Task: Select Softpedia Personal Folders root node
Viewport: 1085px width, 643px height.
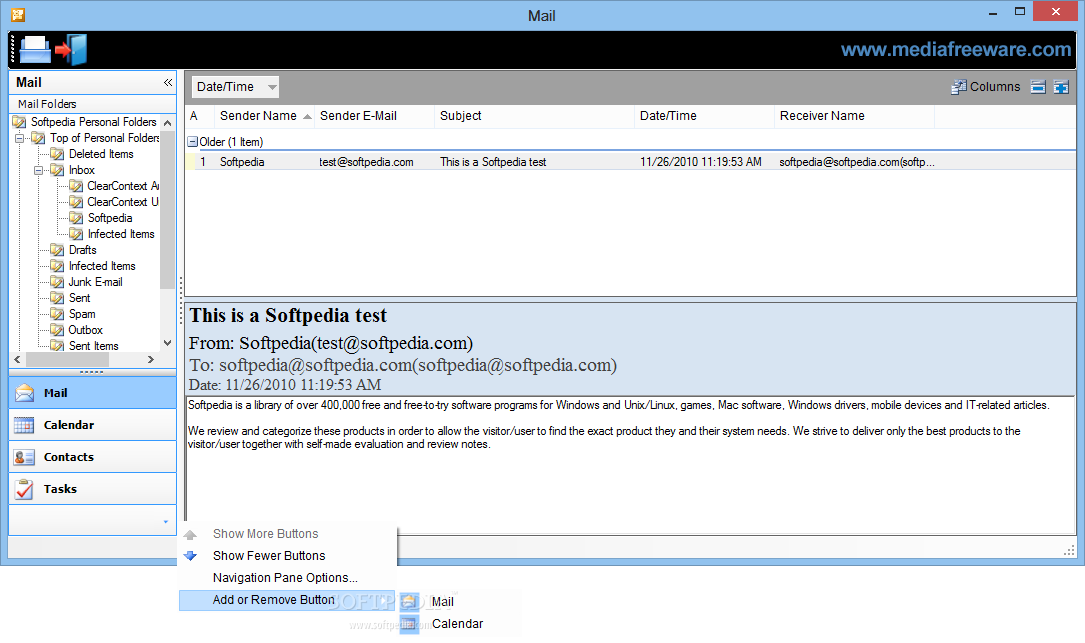Action: pyautogui.click(x=93, y=122)
